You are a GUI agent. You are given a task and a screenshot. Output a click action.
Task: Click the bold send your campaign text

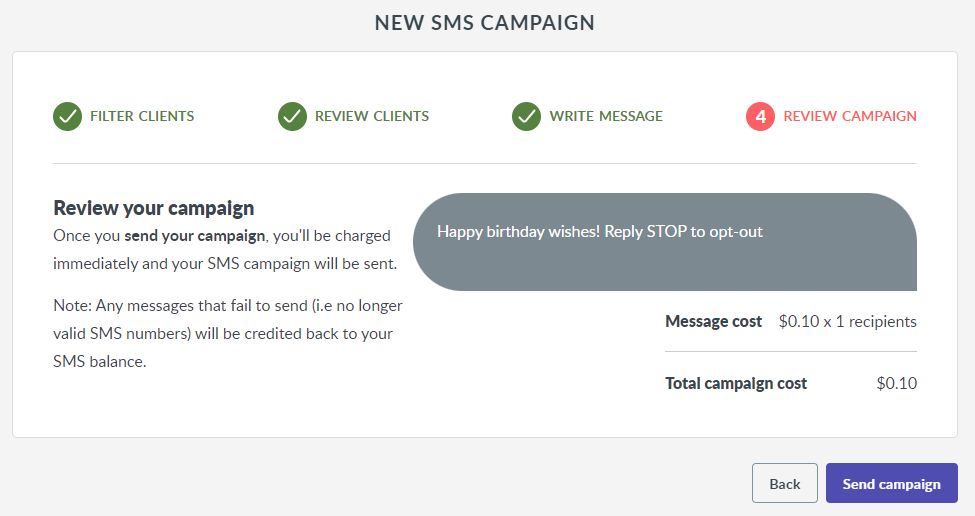pyautogui.click(x=195, y=236)
